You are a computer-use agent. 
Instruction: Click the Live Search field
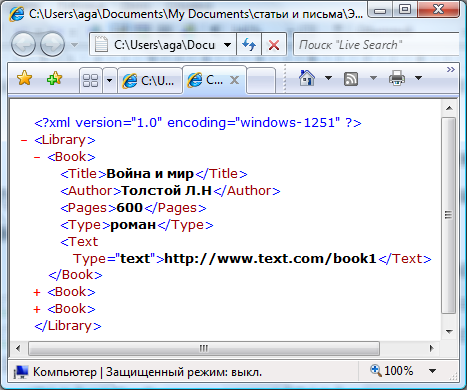click(377, 44)
